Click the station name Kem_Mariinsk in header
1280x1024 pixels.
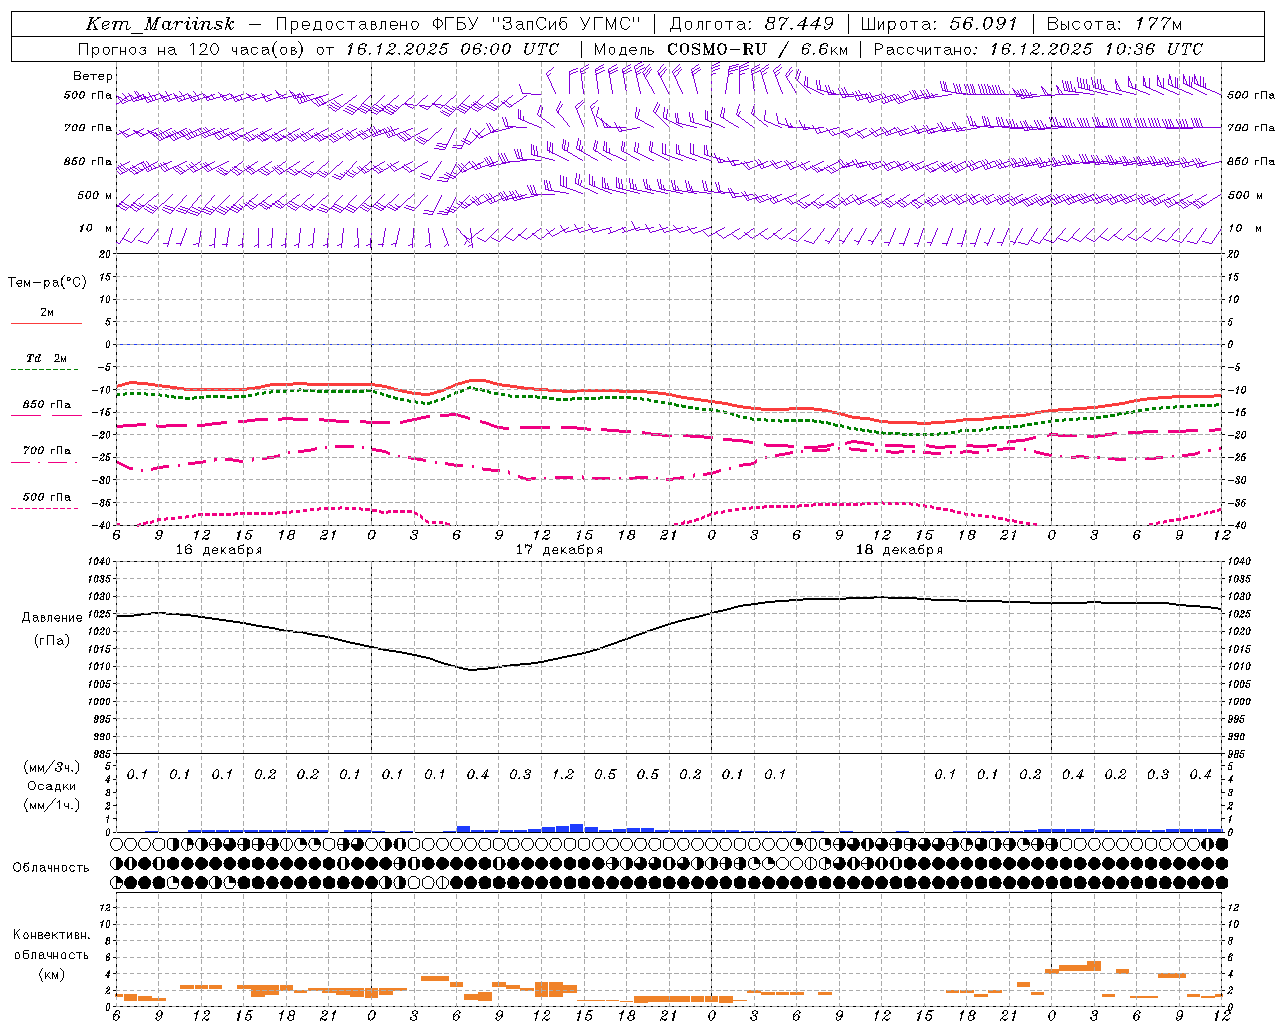160,24
